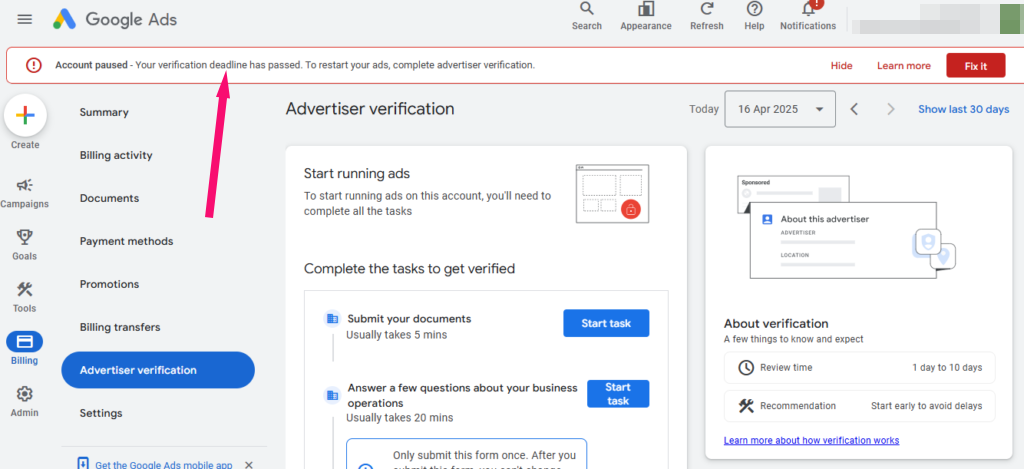Open the hamburger main menu
The height and width of the screenshot is (469, 1024).
coord(25,19)
